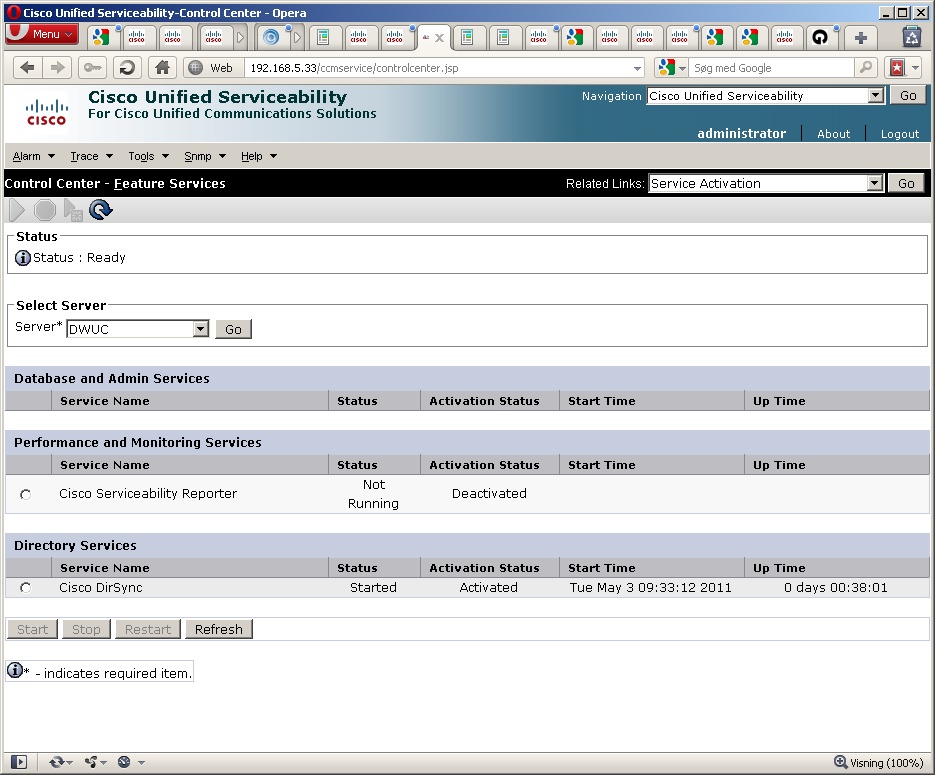Screen dimensions: 935x775
Task: Click the Stop service icon in the toolbar
Action: pos(45,210)
